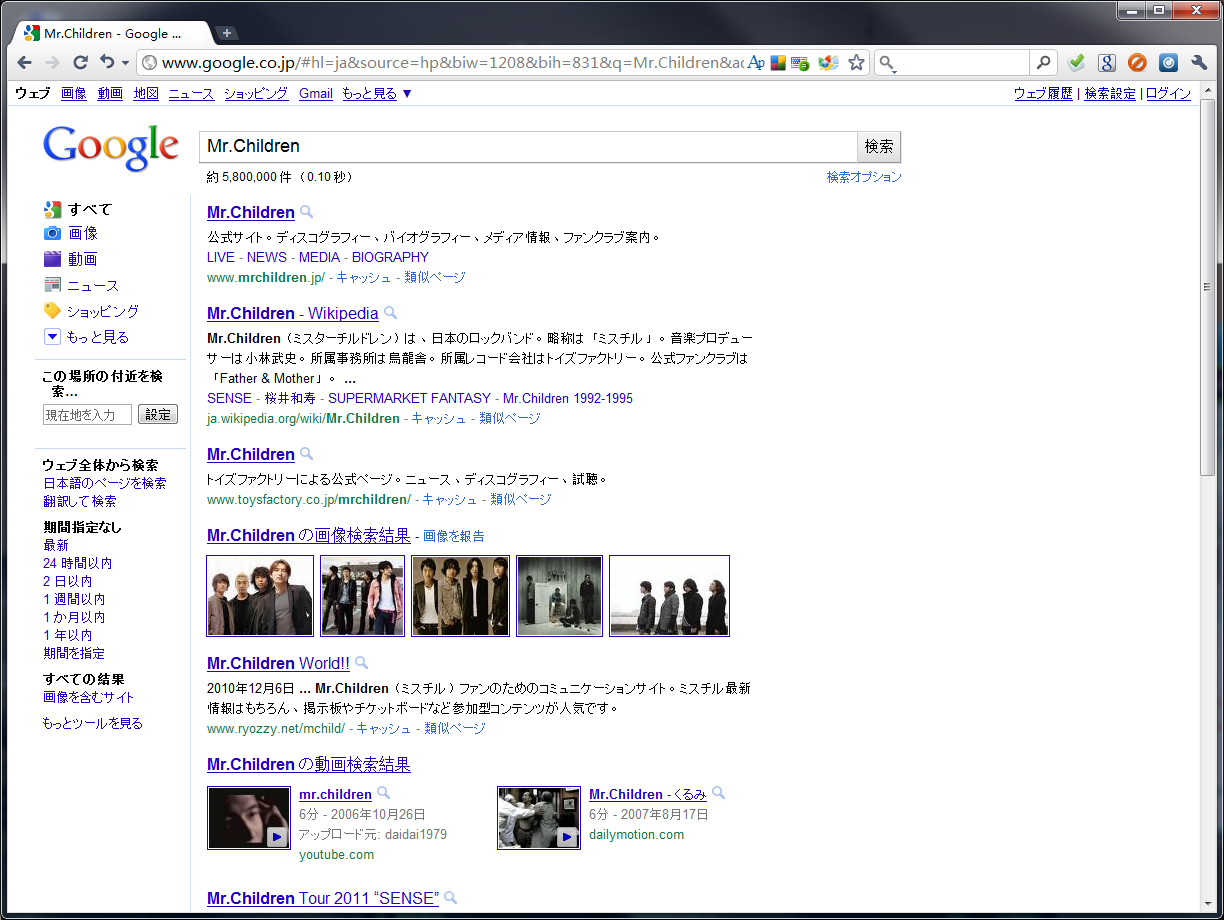This screenshot has width=1224, height=920.
Task: Select 画像 in the top navigation bar
Action: click(74, 94)
